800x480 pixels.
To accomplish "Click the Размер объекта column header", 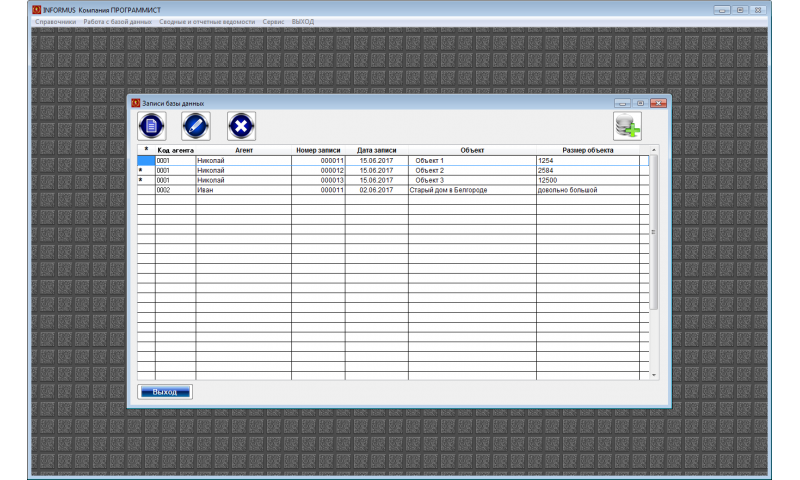I will point(588,150).
